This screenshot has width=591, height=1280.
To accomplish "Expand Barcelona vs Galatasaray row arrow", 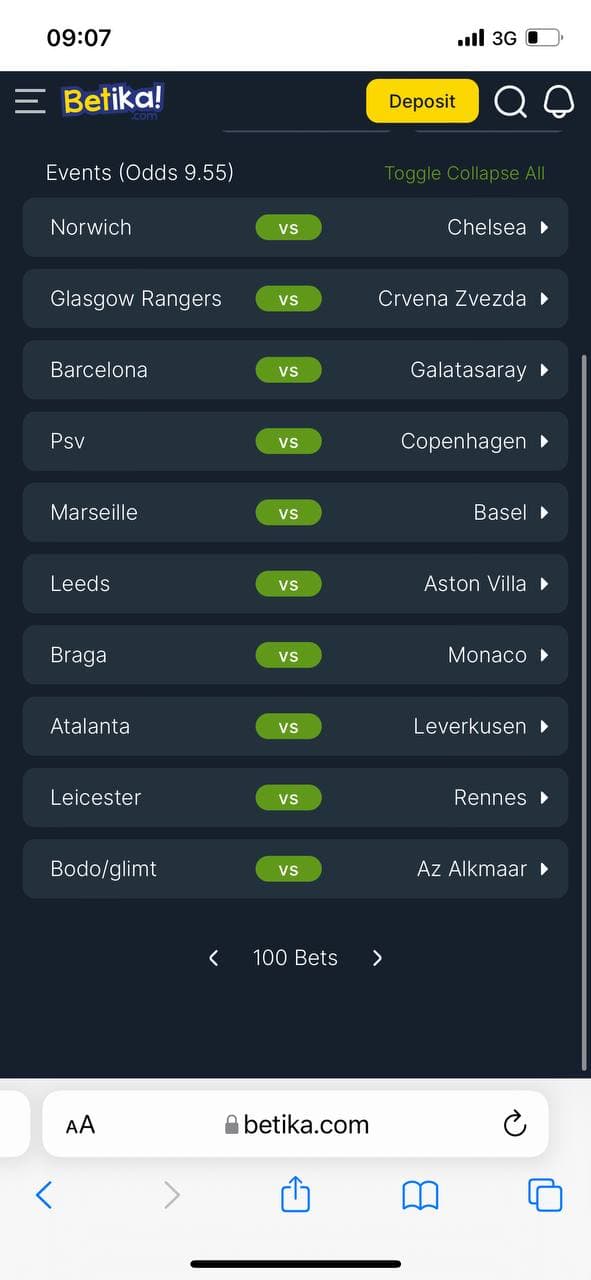I will tap(544, 370).
